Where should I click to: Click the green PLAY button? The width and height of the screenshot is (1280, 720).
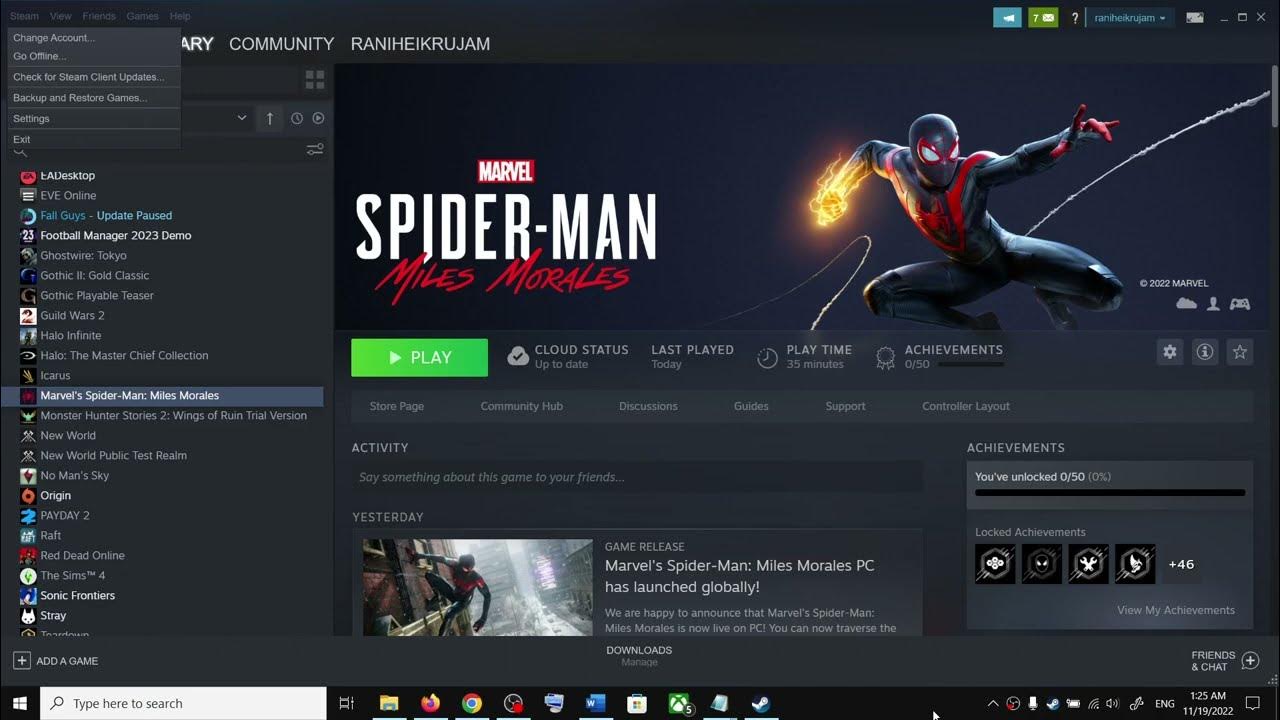point(419,357)
